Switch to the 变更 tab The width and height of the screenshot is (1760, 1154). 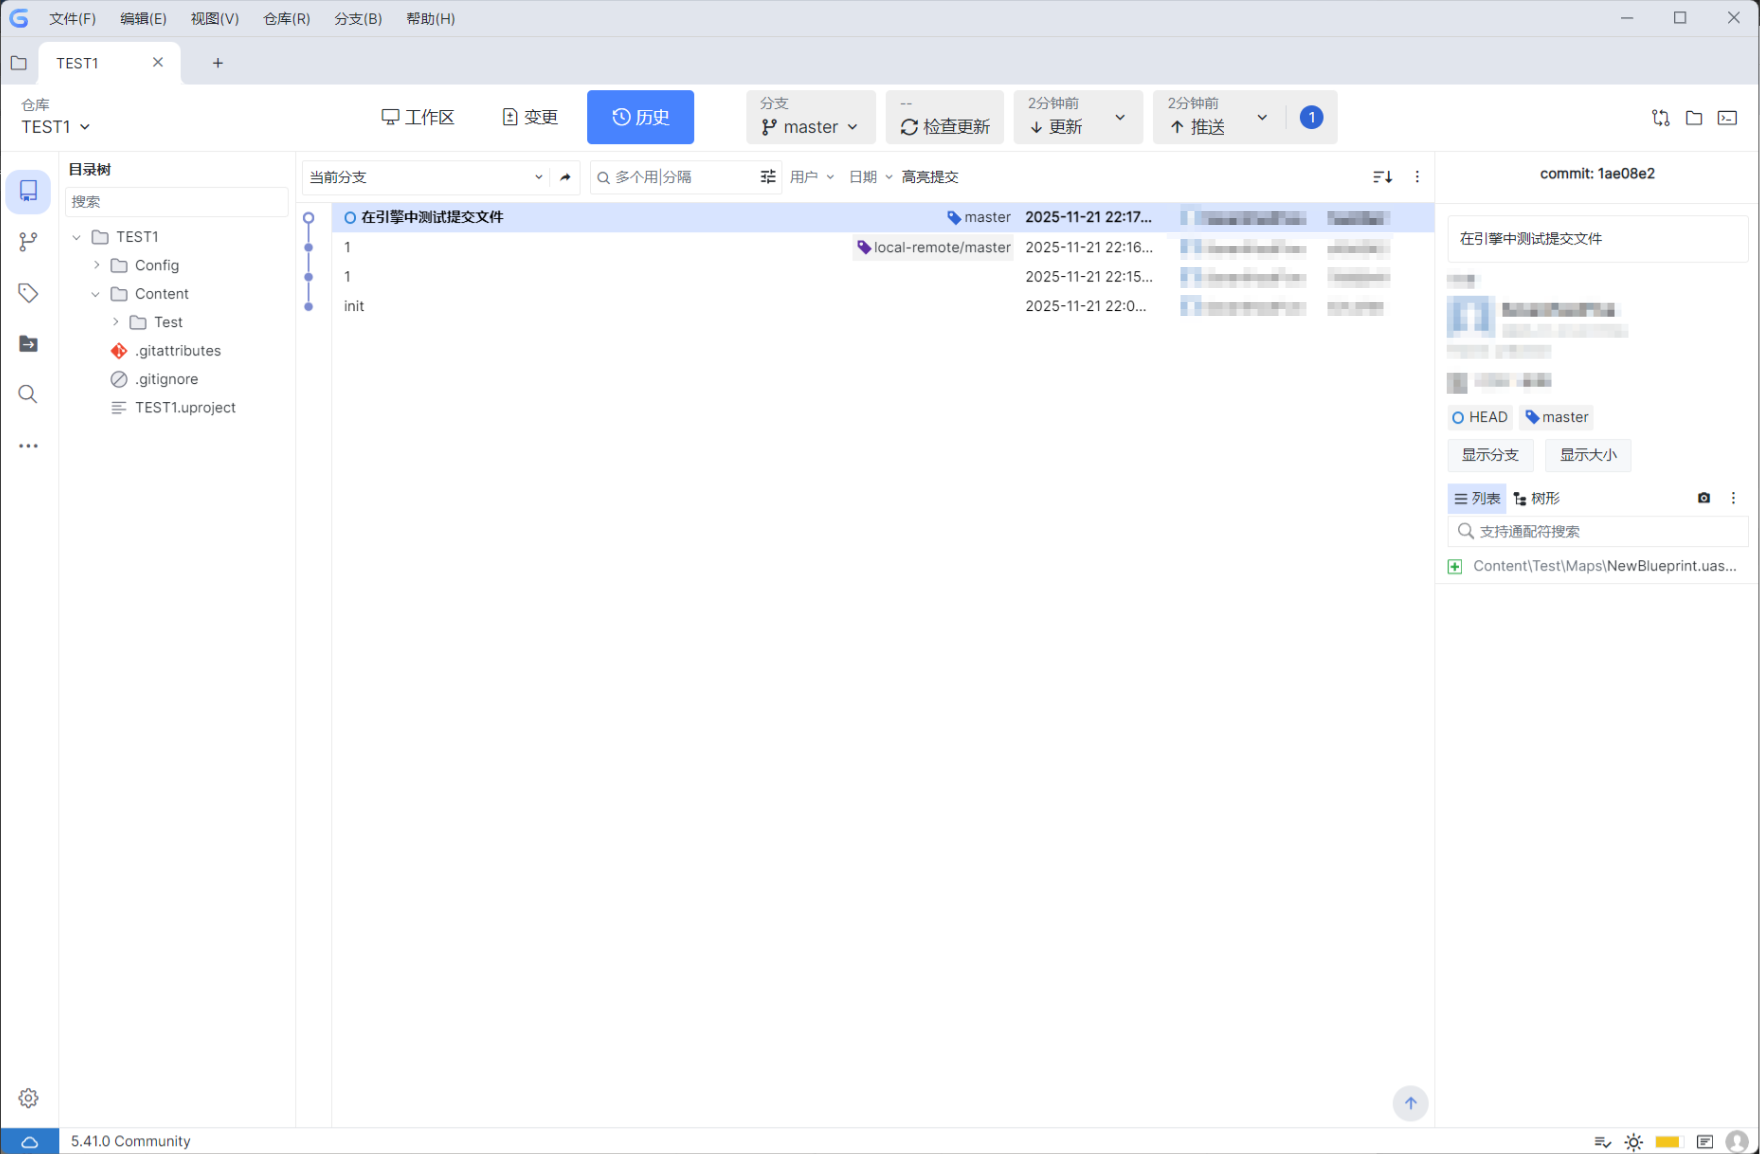pos(530,116)
